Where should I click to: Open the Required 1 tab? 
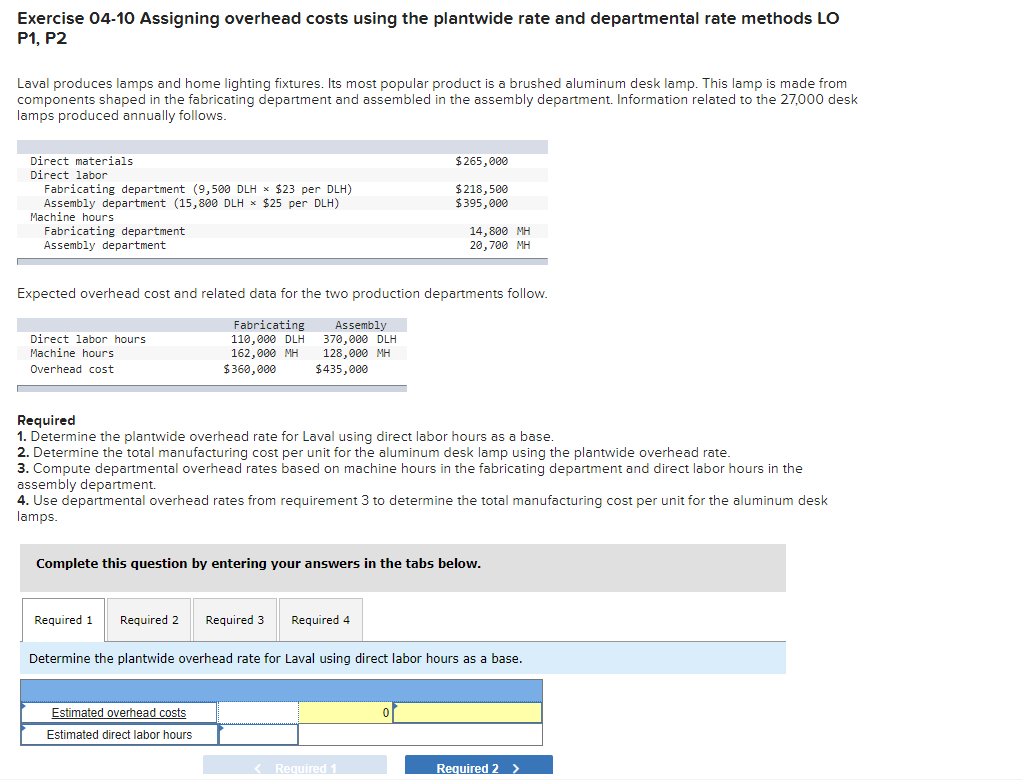63,620
